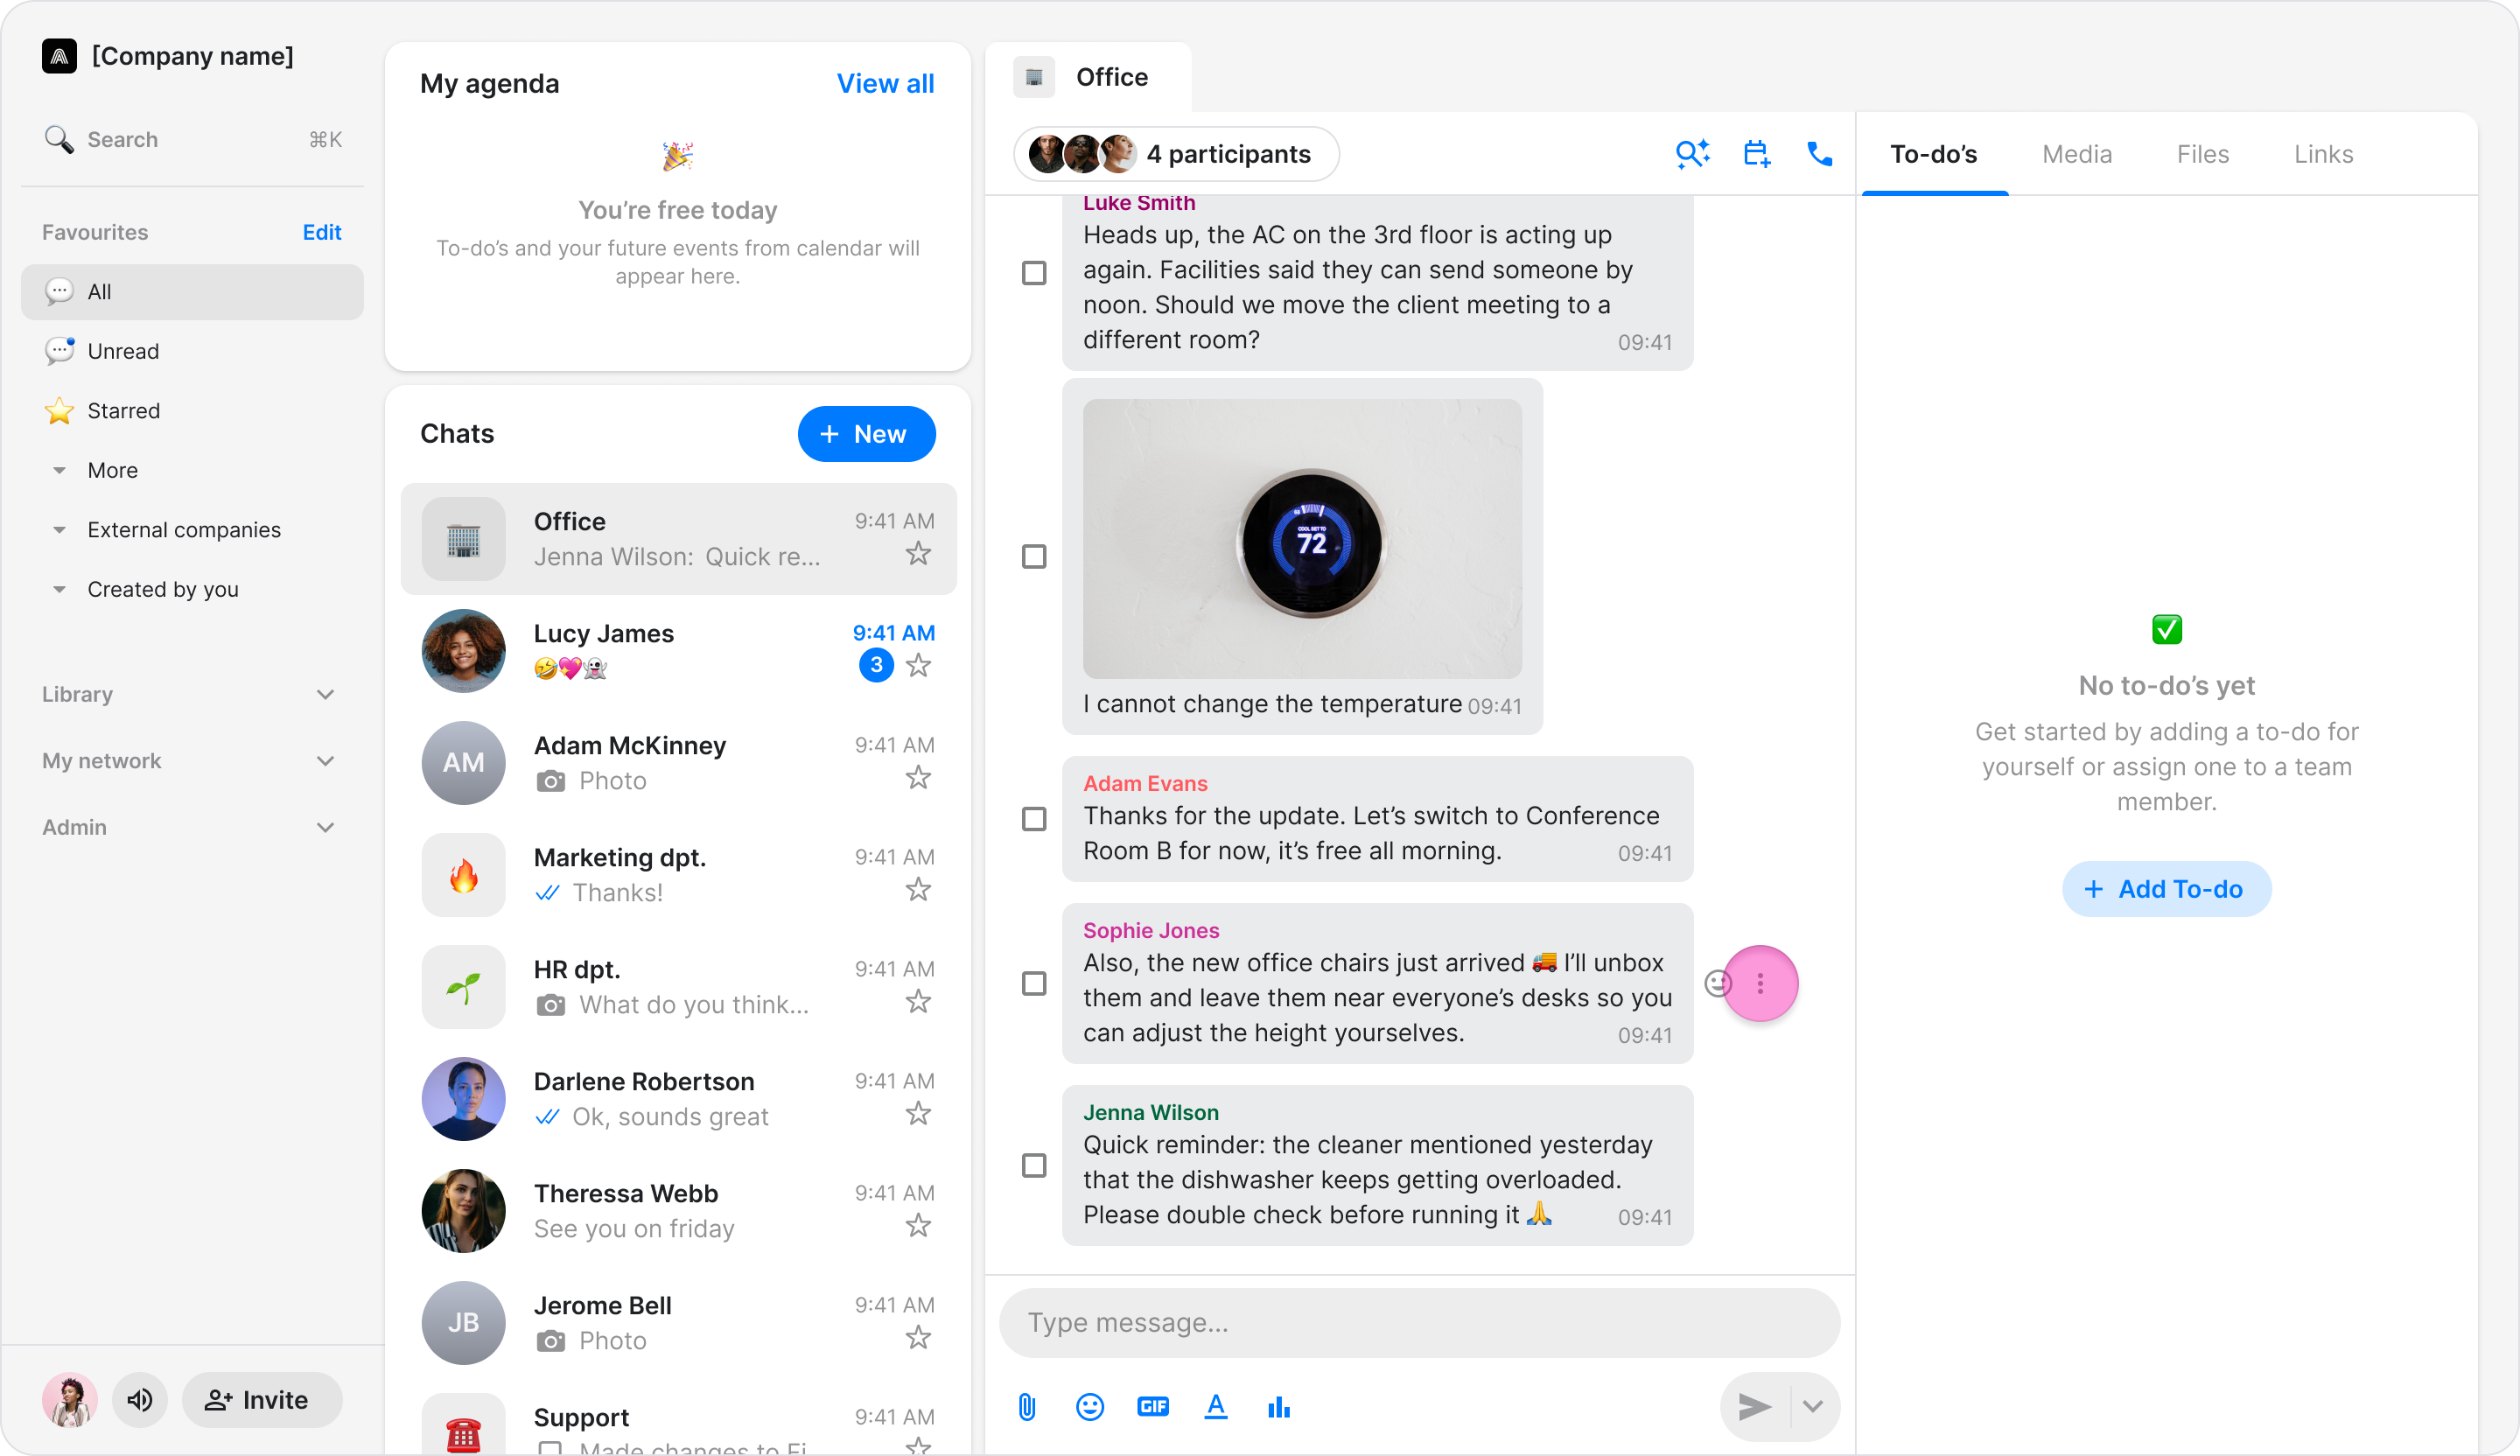Viewport: 2520px width, 1456px height.
Task: Create a poll with the chart icon
Action: click(1279, 1407)
